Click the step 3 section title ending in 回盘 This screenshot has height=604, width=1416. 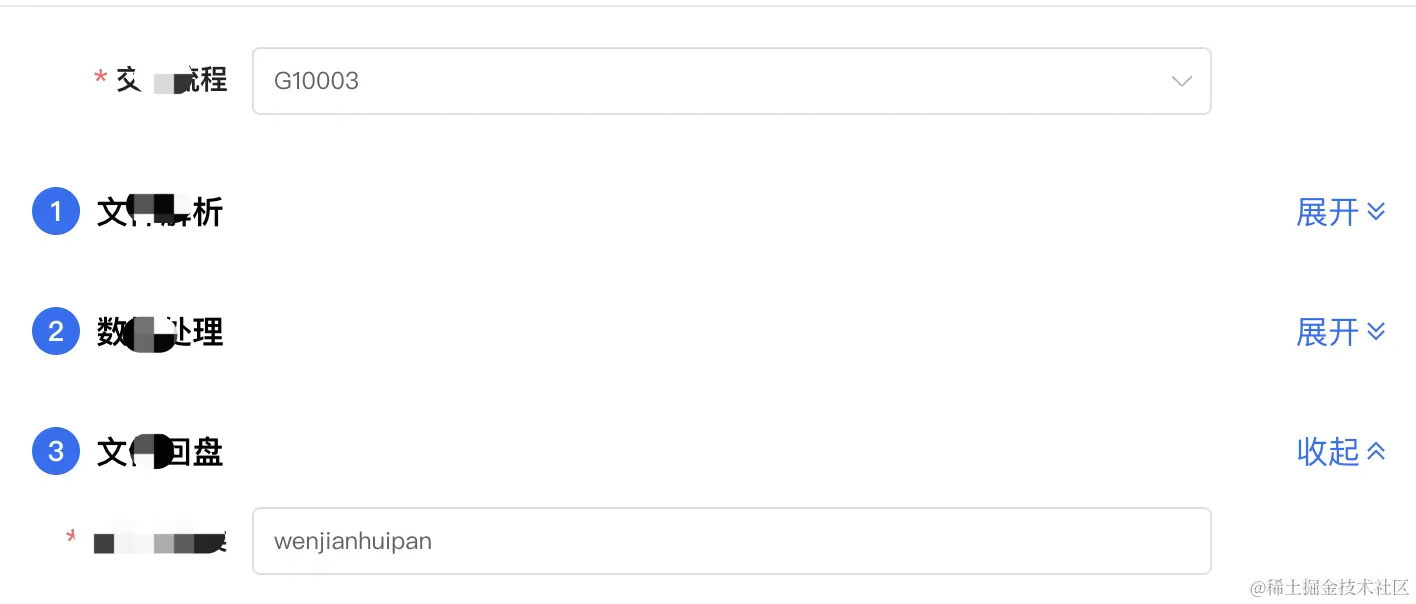[160, 453]
